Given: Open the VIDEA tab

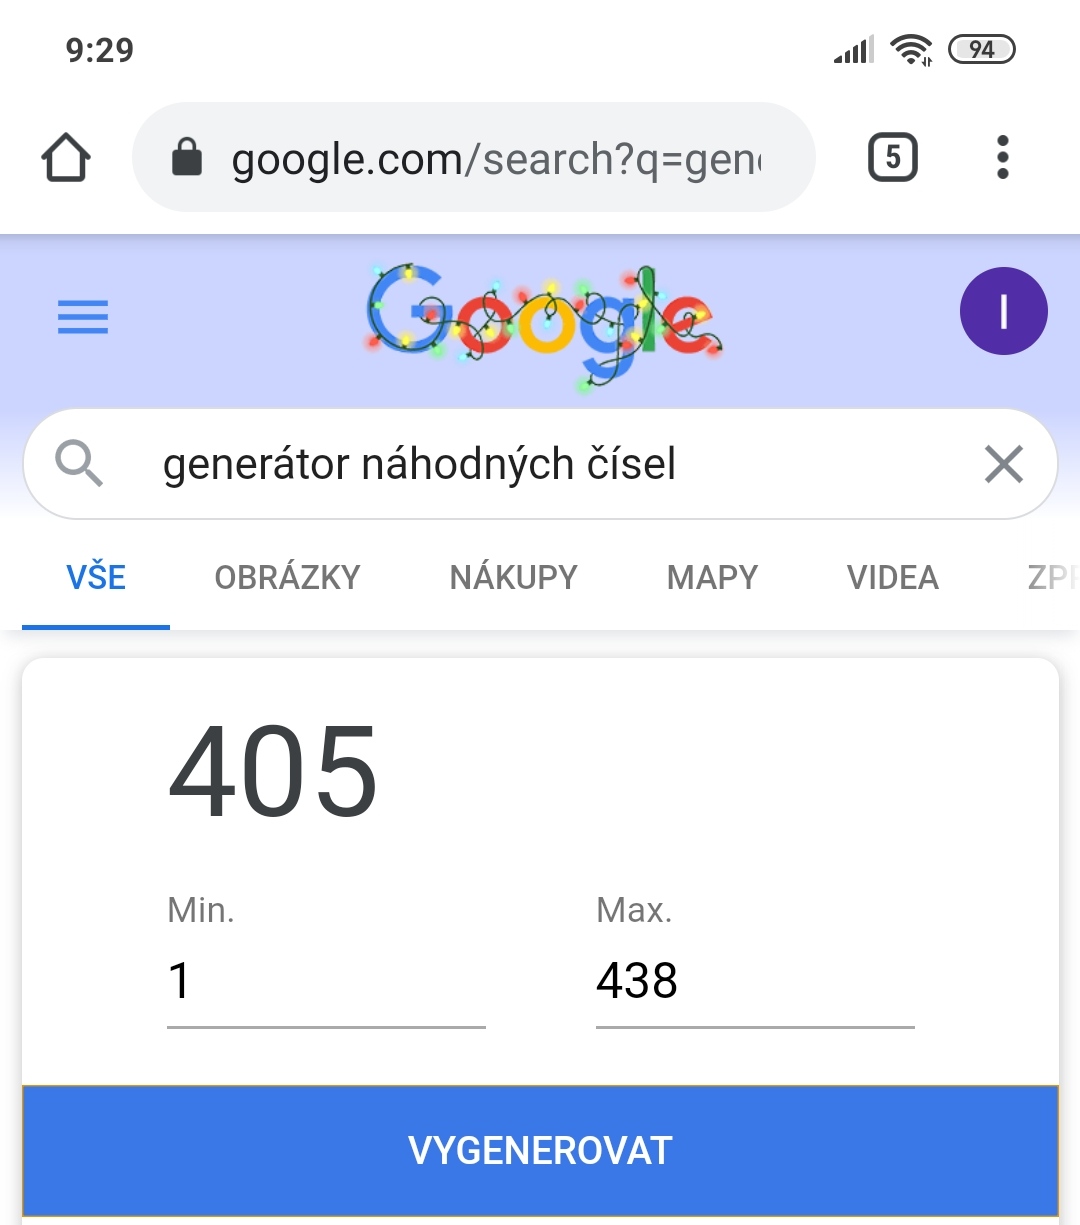Looking at the screenshot, I should (892, 578).
